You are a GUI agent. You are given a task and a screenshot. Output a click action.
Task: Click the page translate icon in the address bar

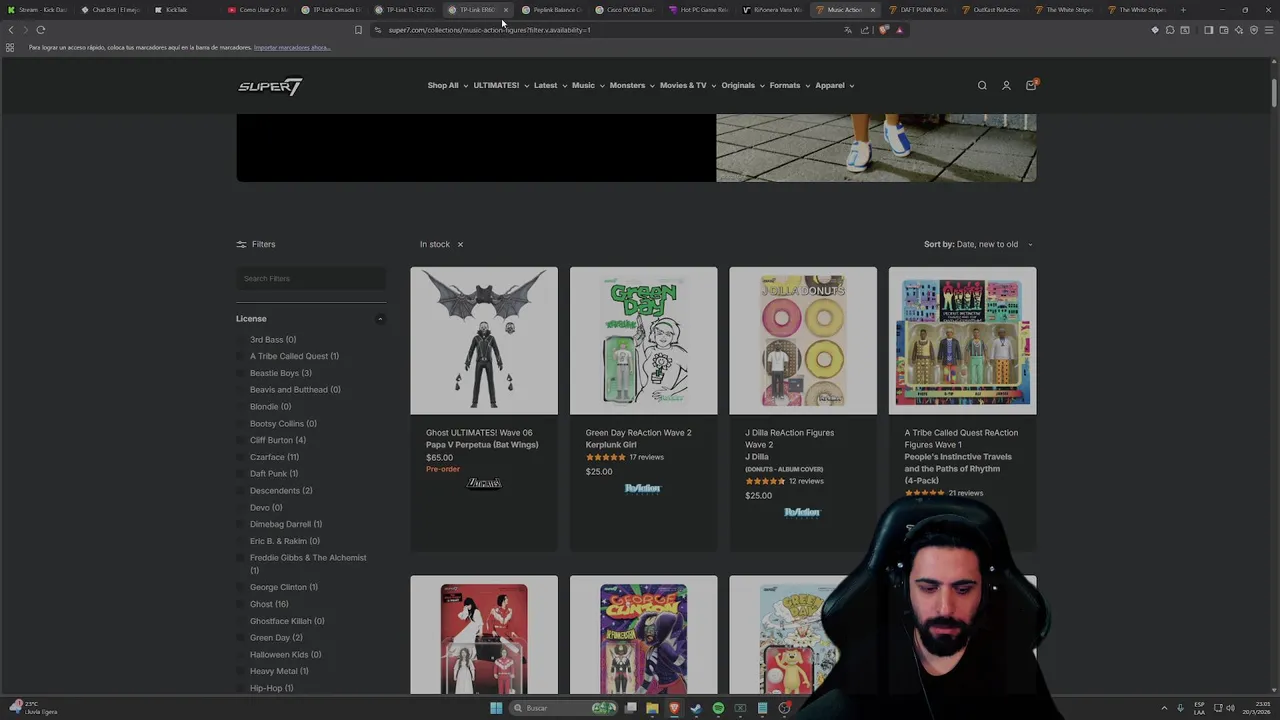tap(848, 30)
